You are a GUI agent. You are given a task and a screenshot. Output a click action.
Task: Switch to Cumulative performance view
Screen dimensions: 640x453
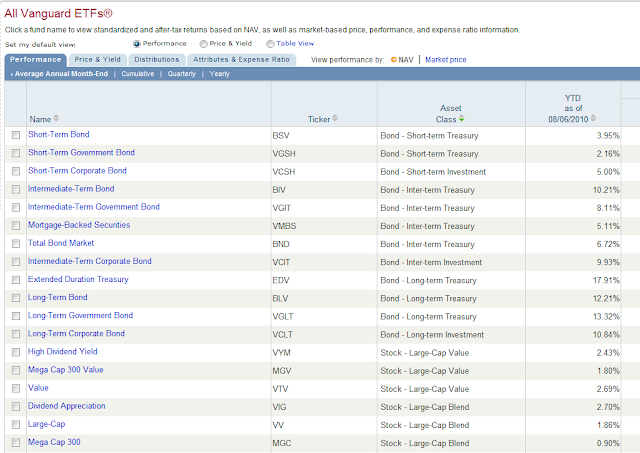[138, 74]
